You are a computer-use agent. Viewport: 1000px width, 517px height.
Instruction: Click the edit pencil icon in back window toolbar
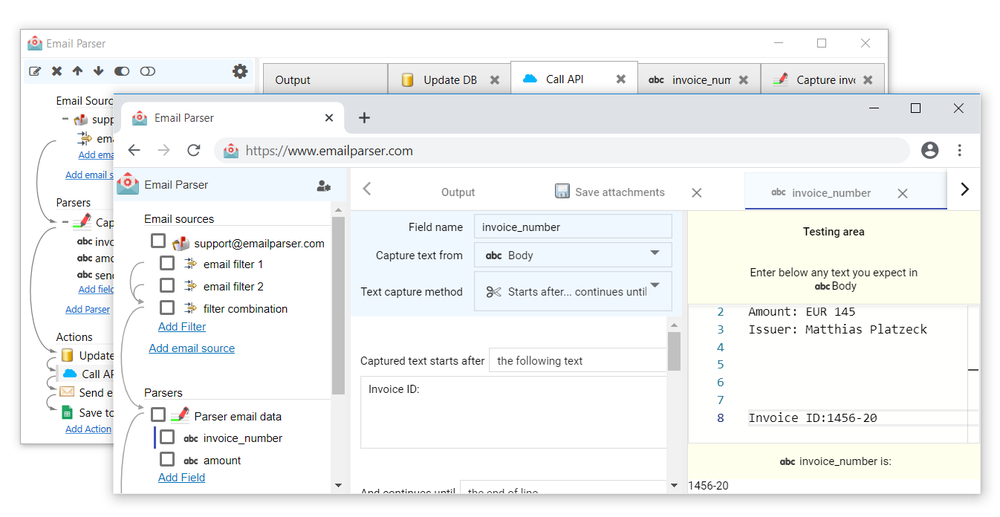35,71
